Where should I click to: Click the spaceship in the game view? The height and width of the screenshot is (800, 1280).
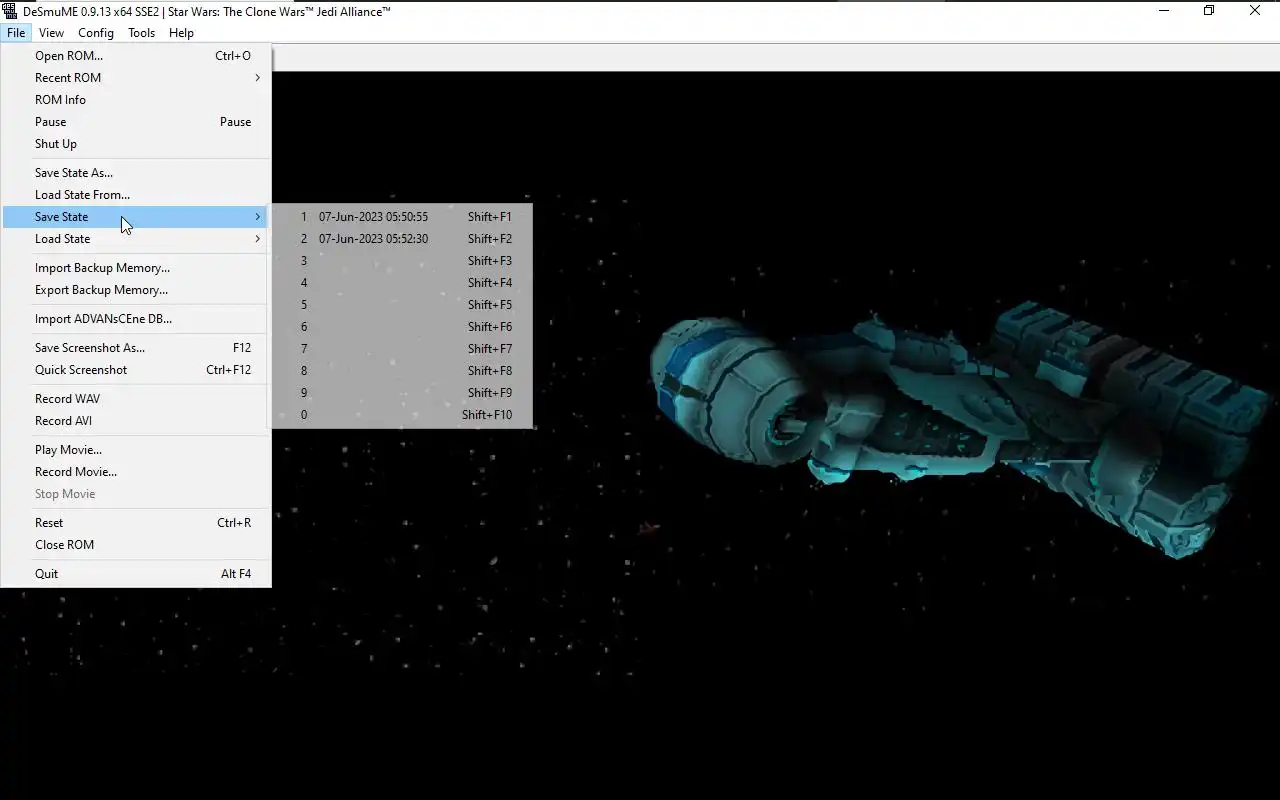tap(960, 430)
